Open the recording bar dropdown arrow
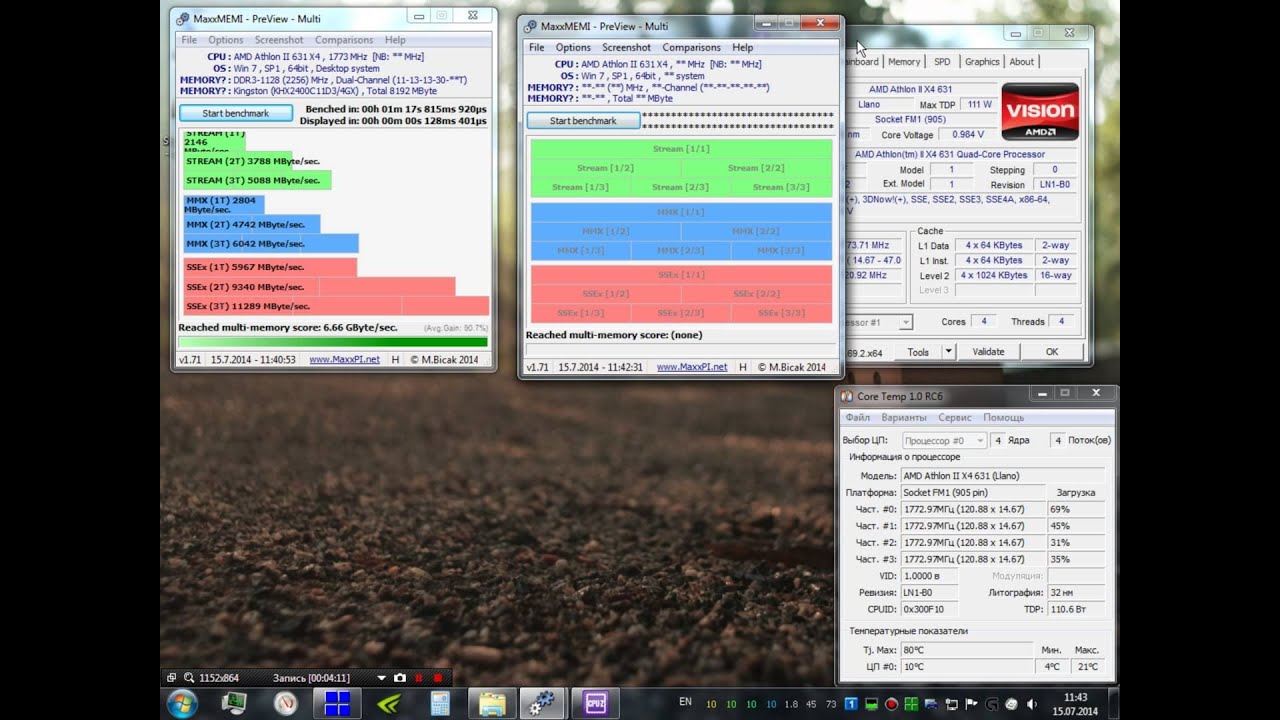This screenshot has width=1280, height=720. (381, 678)
